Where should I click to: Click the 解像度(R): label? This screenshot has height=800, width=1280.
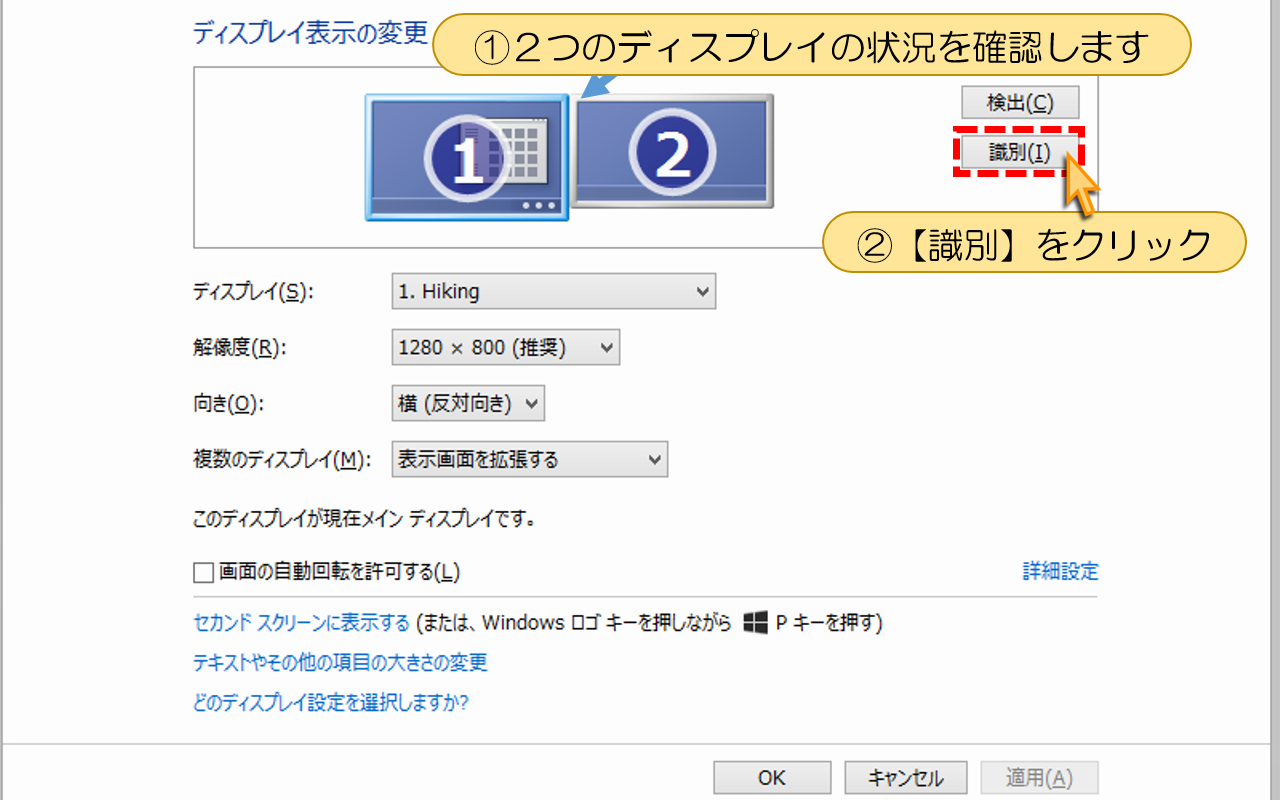(x=239, y=348)
